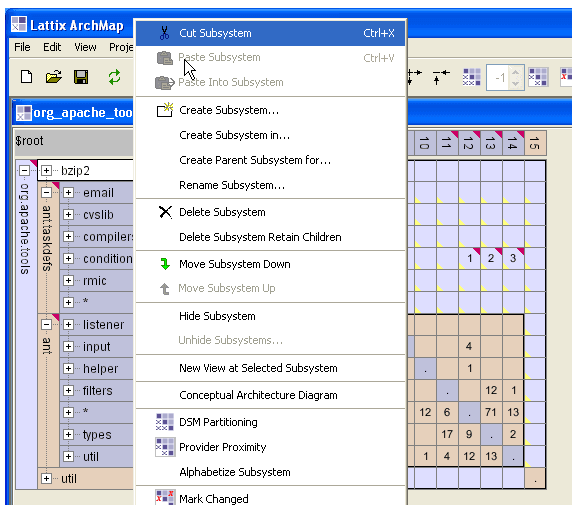Click the black X Delete Subsystem icon
This screenshot has width=572, height=505.
(165, 212)
